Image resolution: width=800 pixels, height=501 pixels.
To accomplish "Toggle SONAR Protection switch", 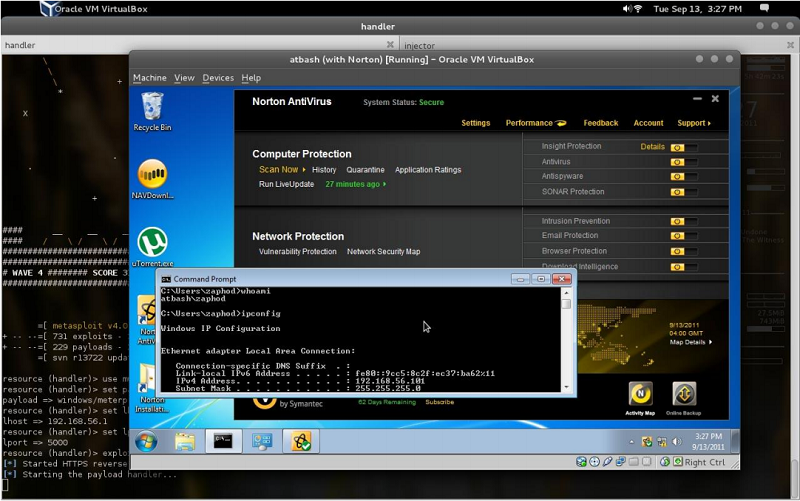I will pos(684,192).
